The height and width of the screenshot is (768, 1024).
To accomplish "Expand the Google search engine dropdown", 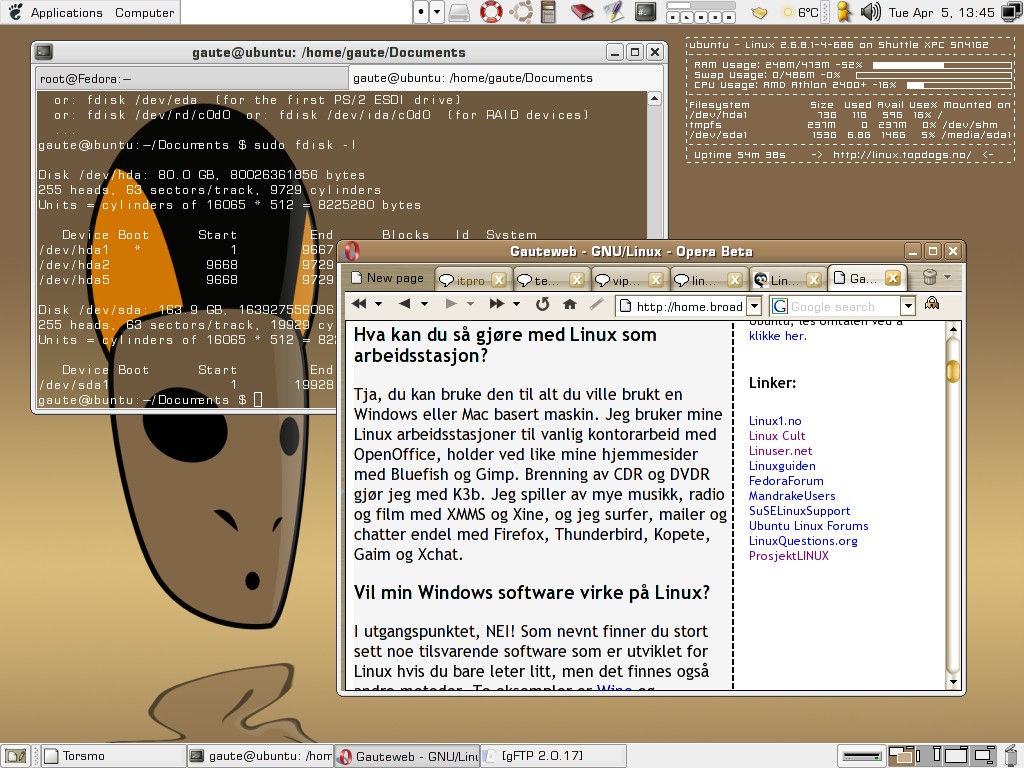I will (908, 306).
